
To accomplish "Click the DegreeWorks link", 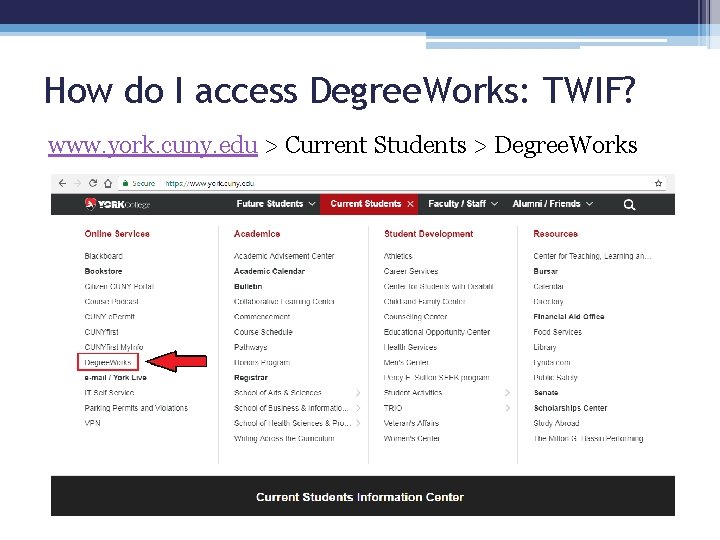I will 108,362.
